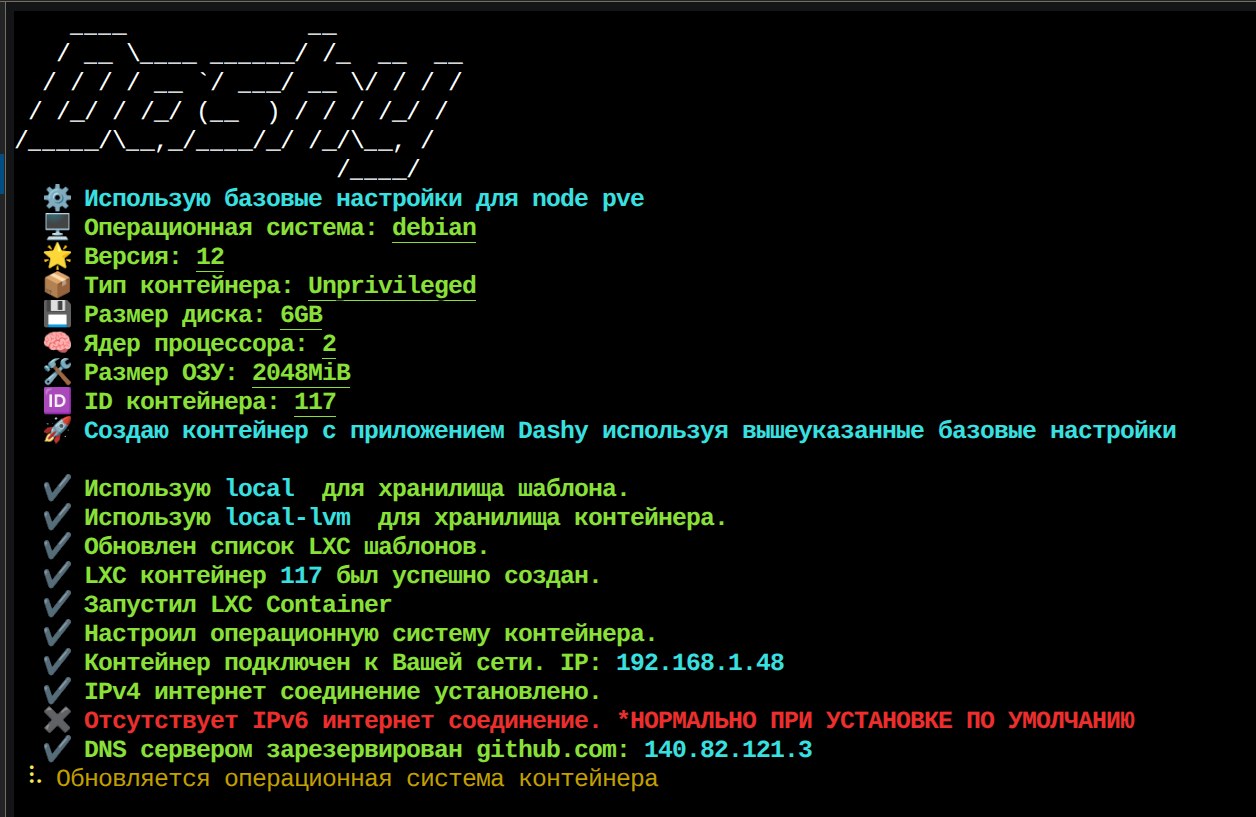Click the spinner beside "Обновляется операционная система"

coord(35,778)
